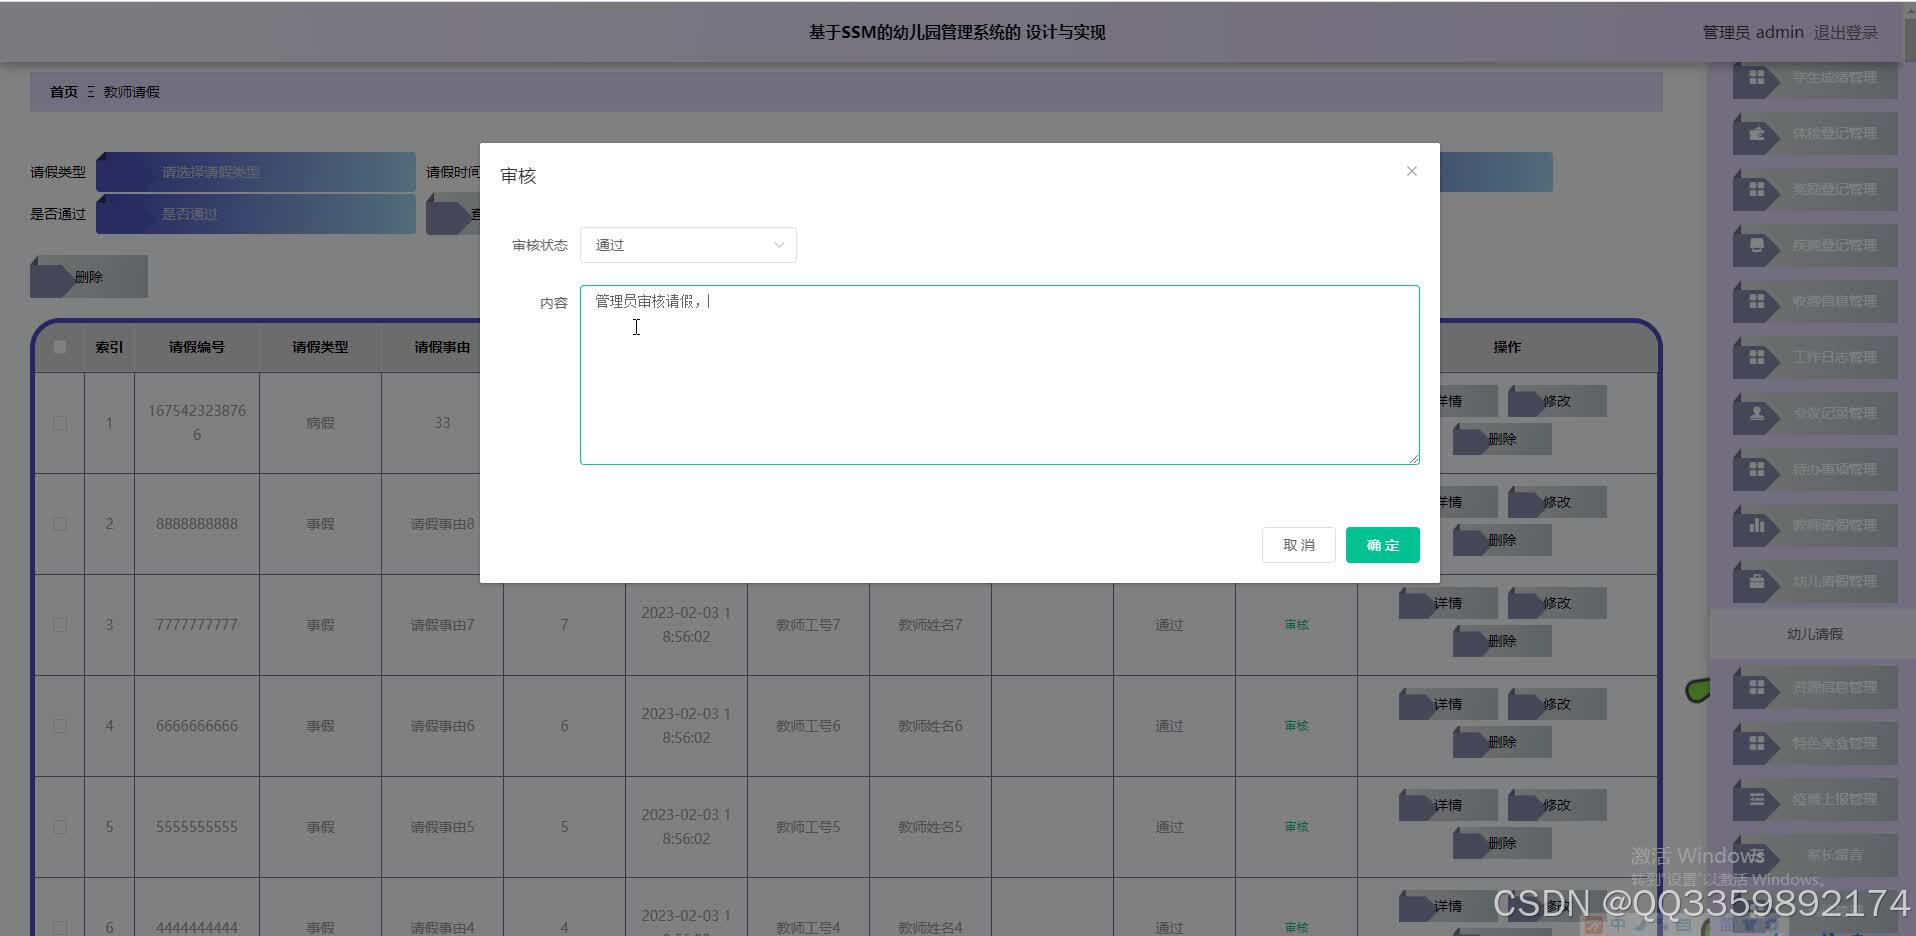This screenshot has width=1916, height=936.
Task: Click the 确定 button
Action: tap(1382, 545)
